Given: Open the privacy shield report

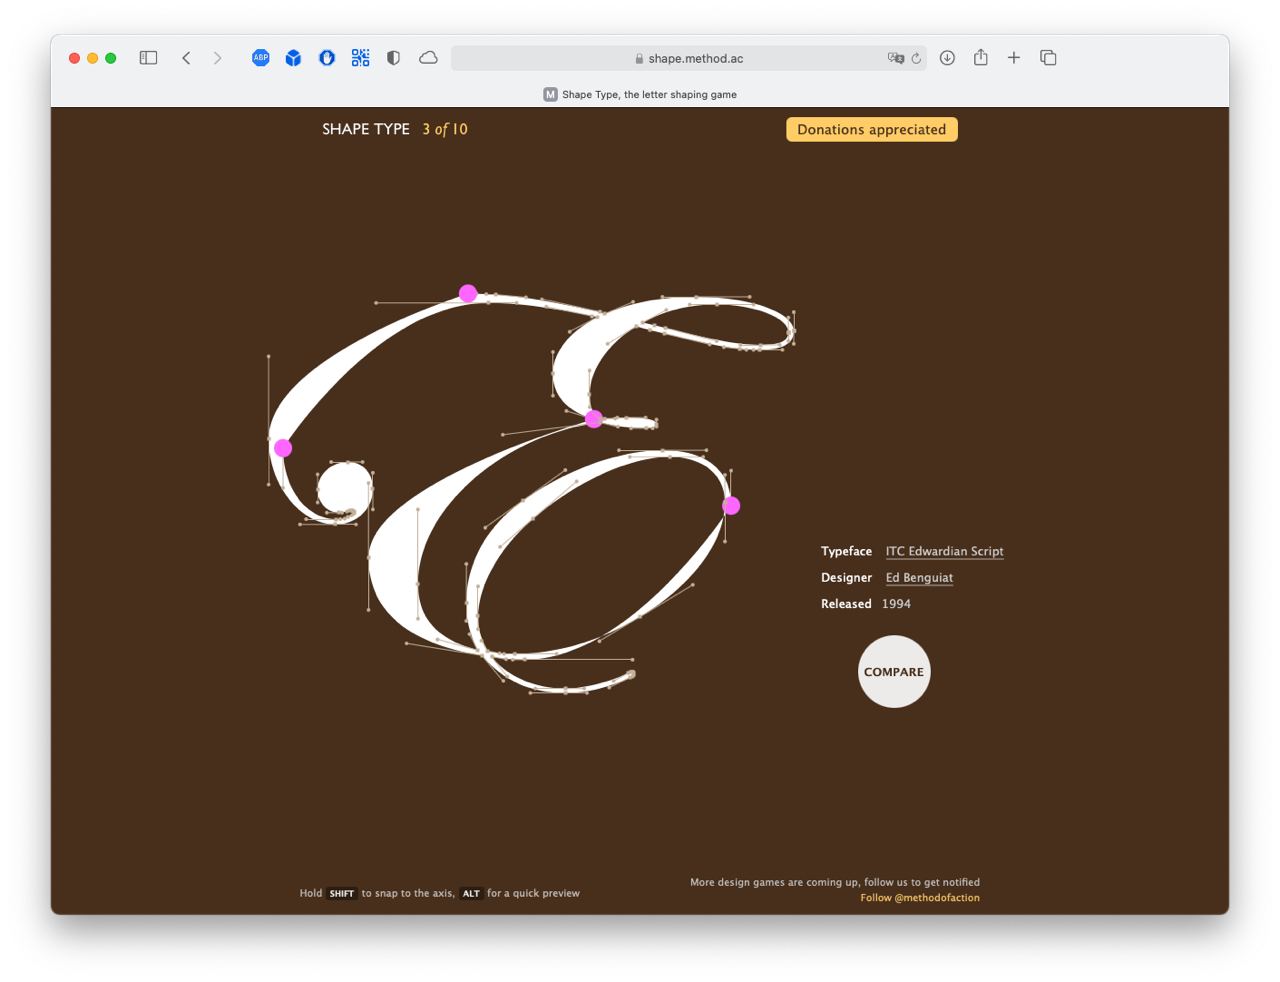Looking at the screenshot, I should click(394, 58).
